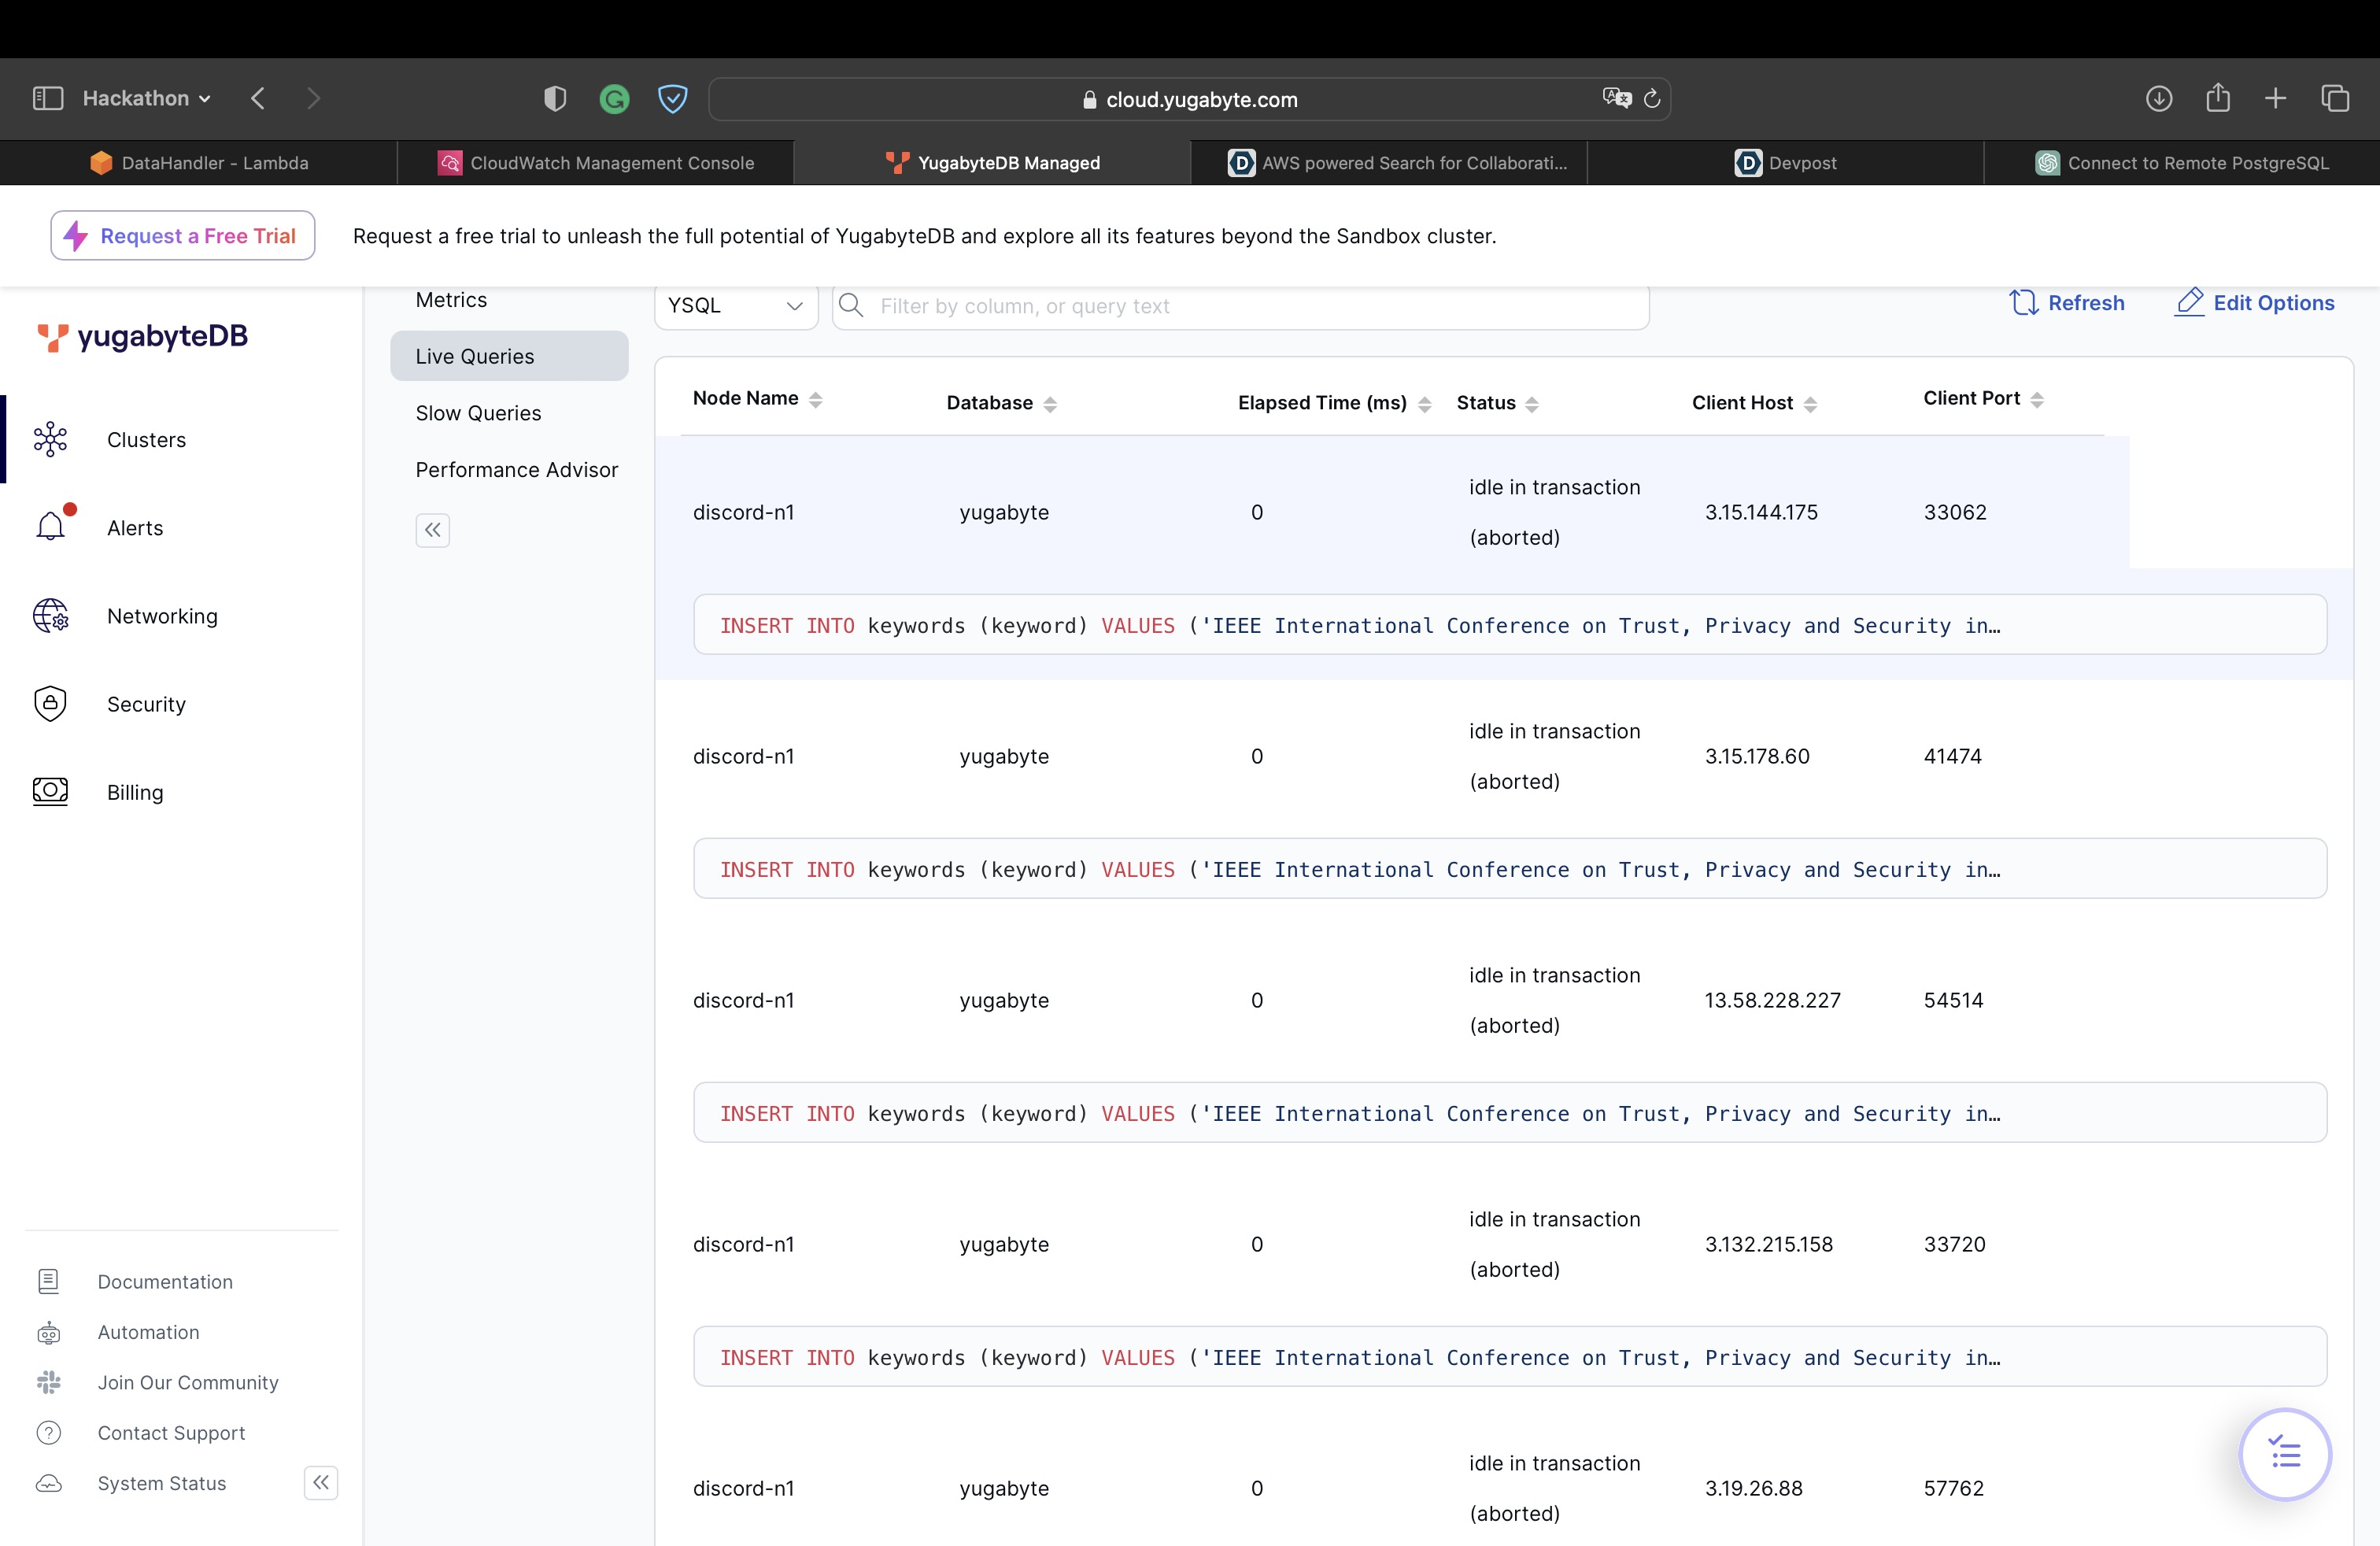2380x1546 pixels.
Task: Open the Clusters section icon
Action: click(50, 439)
